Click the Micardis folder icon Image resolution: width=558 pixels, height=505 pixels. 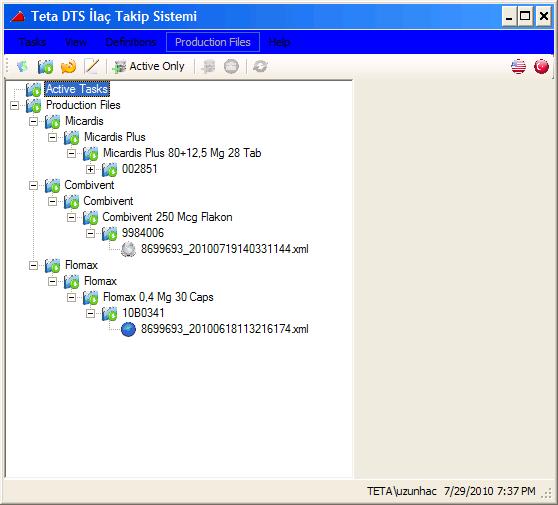coord(53,121)
